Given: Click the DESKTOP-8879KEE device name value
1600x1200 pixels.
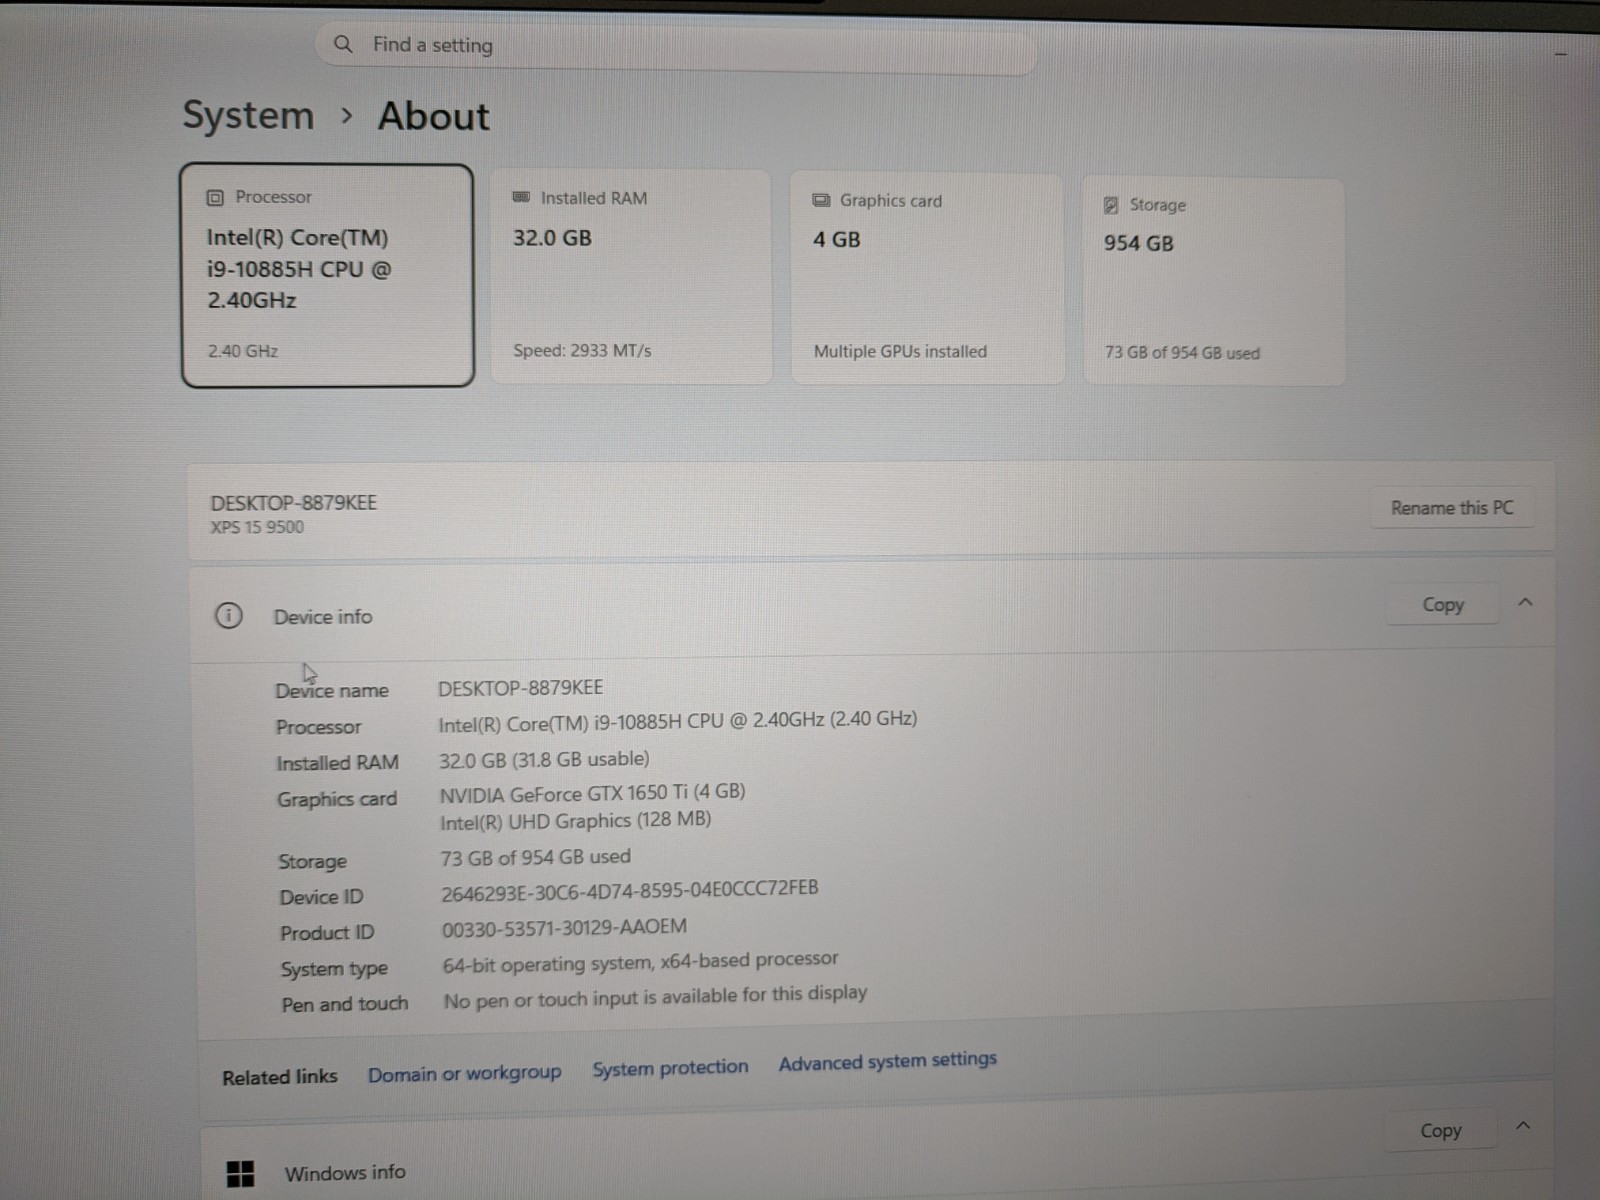Looking at the screenshot, I should click(x=520, y=688).
